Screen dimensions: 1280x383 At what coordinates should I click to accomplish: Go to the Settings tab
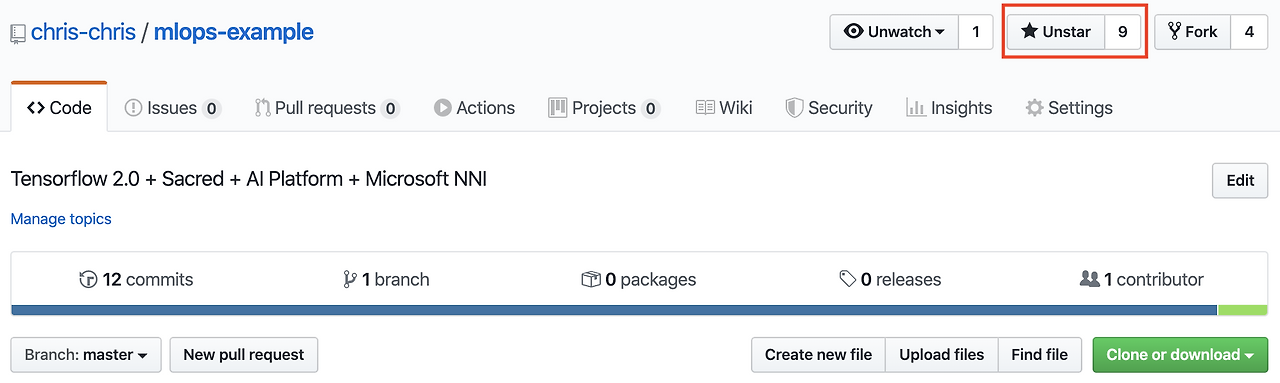(1069, 108)
